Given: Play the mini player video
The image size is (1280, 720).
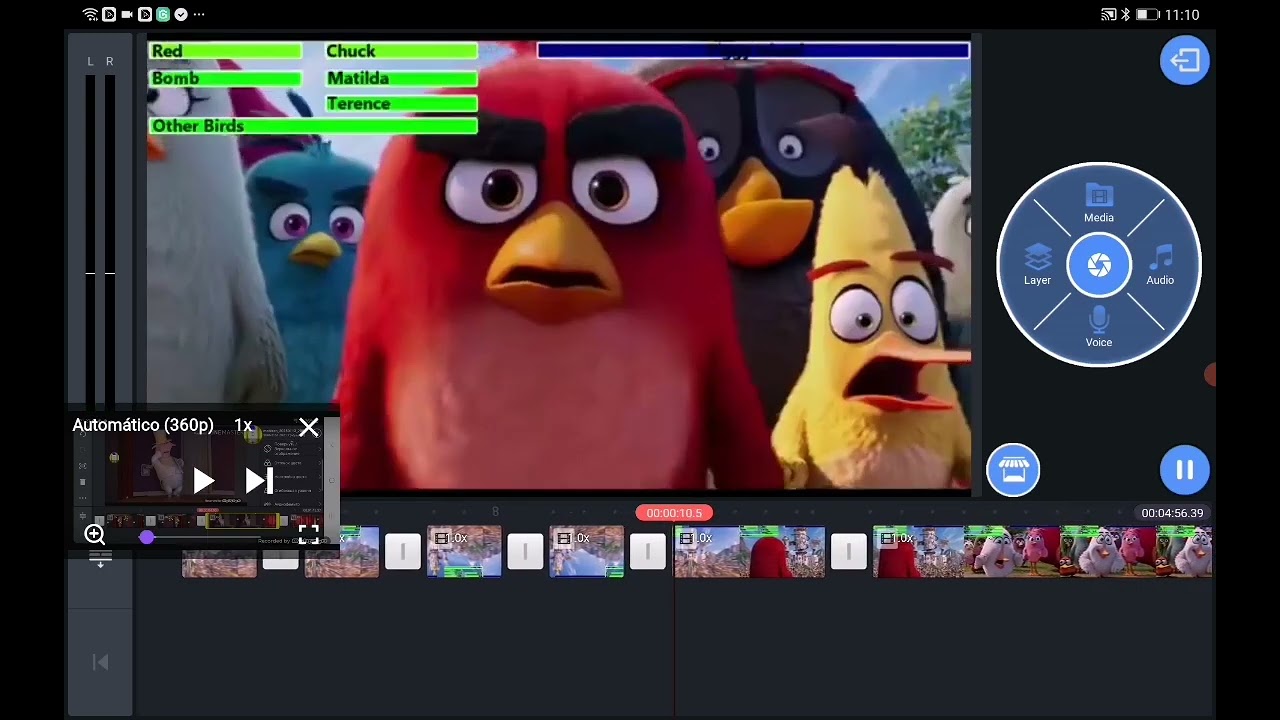Looking at the screenshot, I should 203,481.
